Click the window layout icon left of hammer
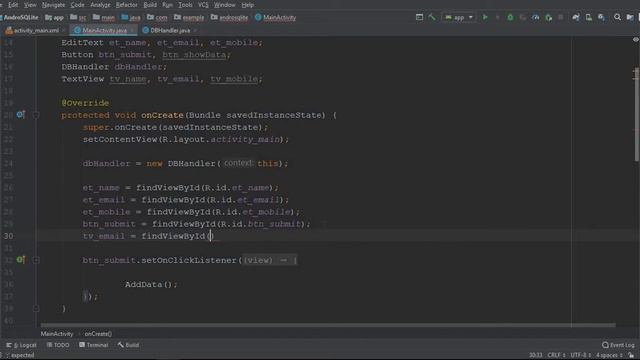640x360 pixels. [x=419, y=17]
